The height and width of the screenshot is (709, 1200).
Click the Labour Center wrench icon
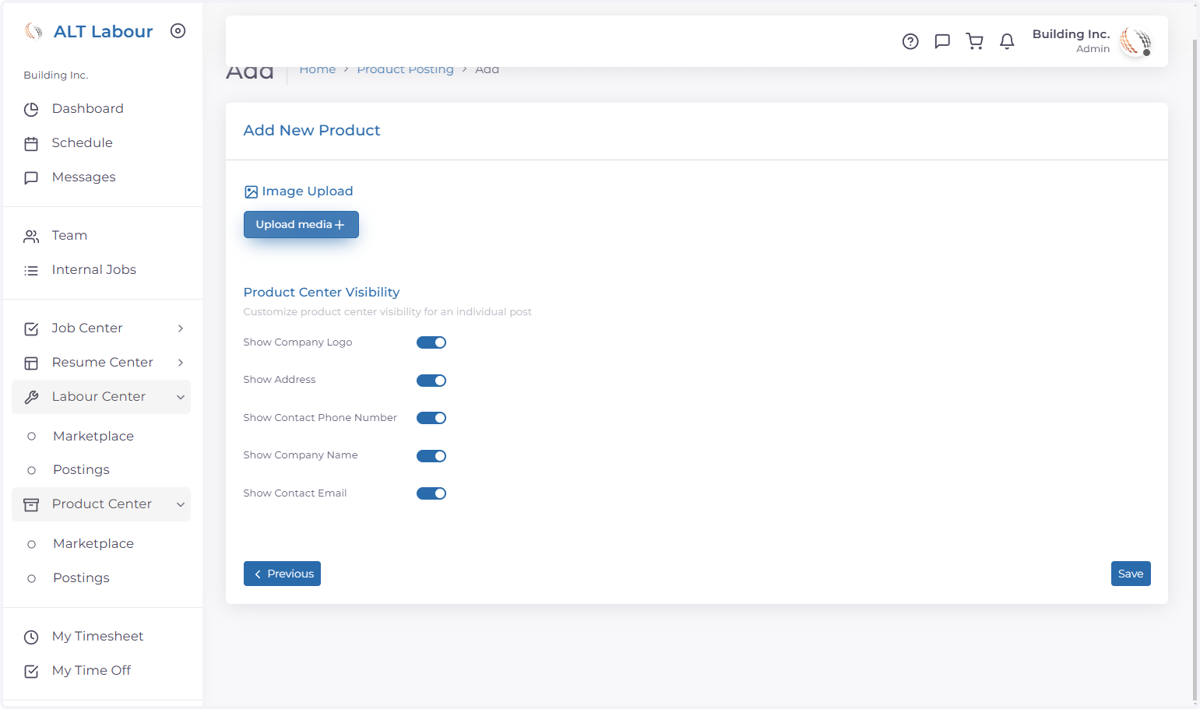(x=31, y=397)
